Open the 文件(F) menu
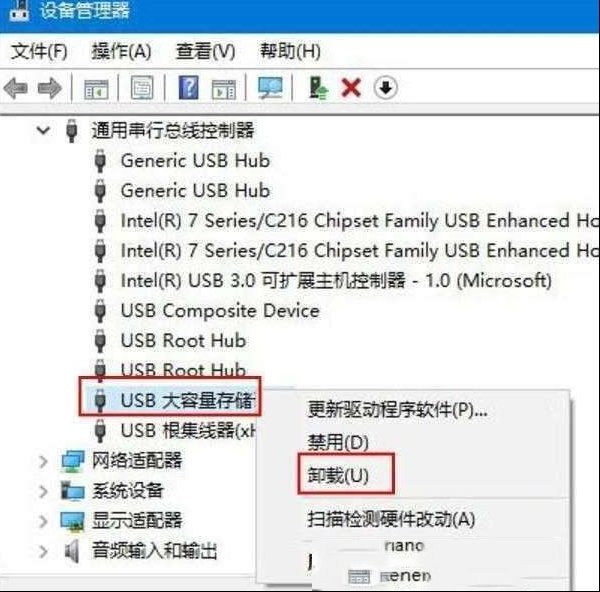600x592 pixels. 39,51
